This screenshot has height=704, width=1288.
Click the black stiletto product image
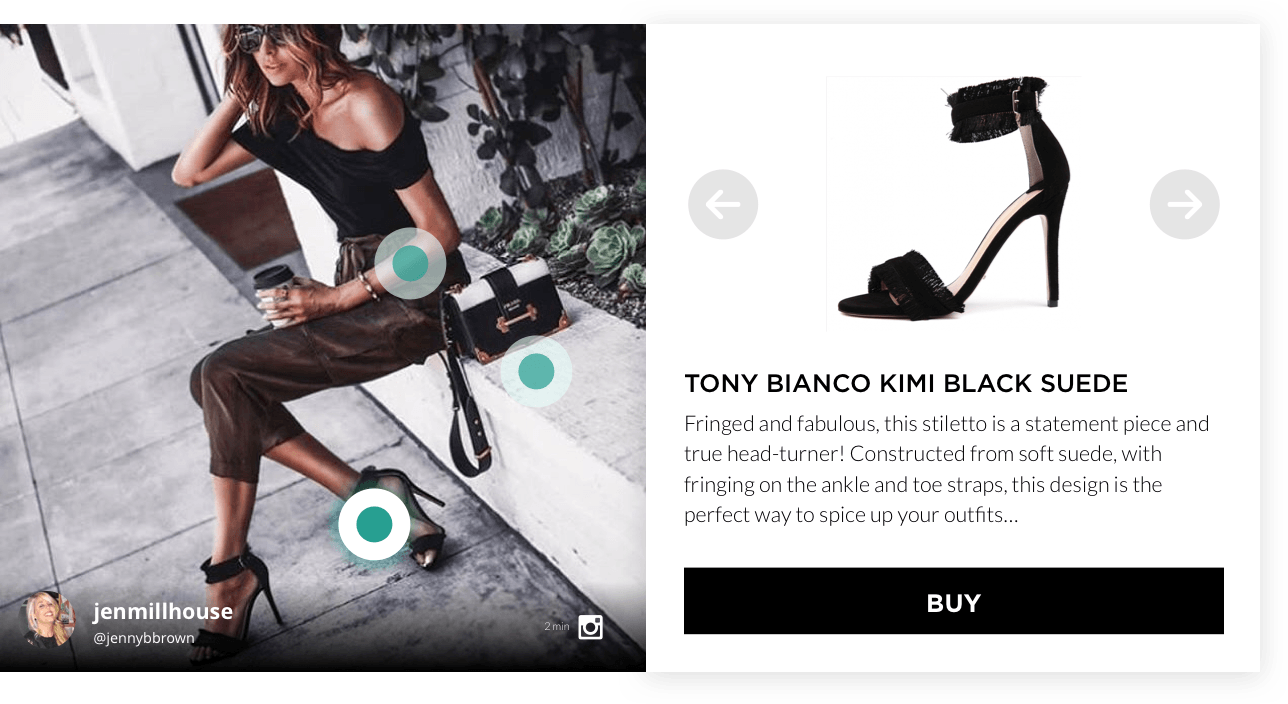(954, 204)
